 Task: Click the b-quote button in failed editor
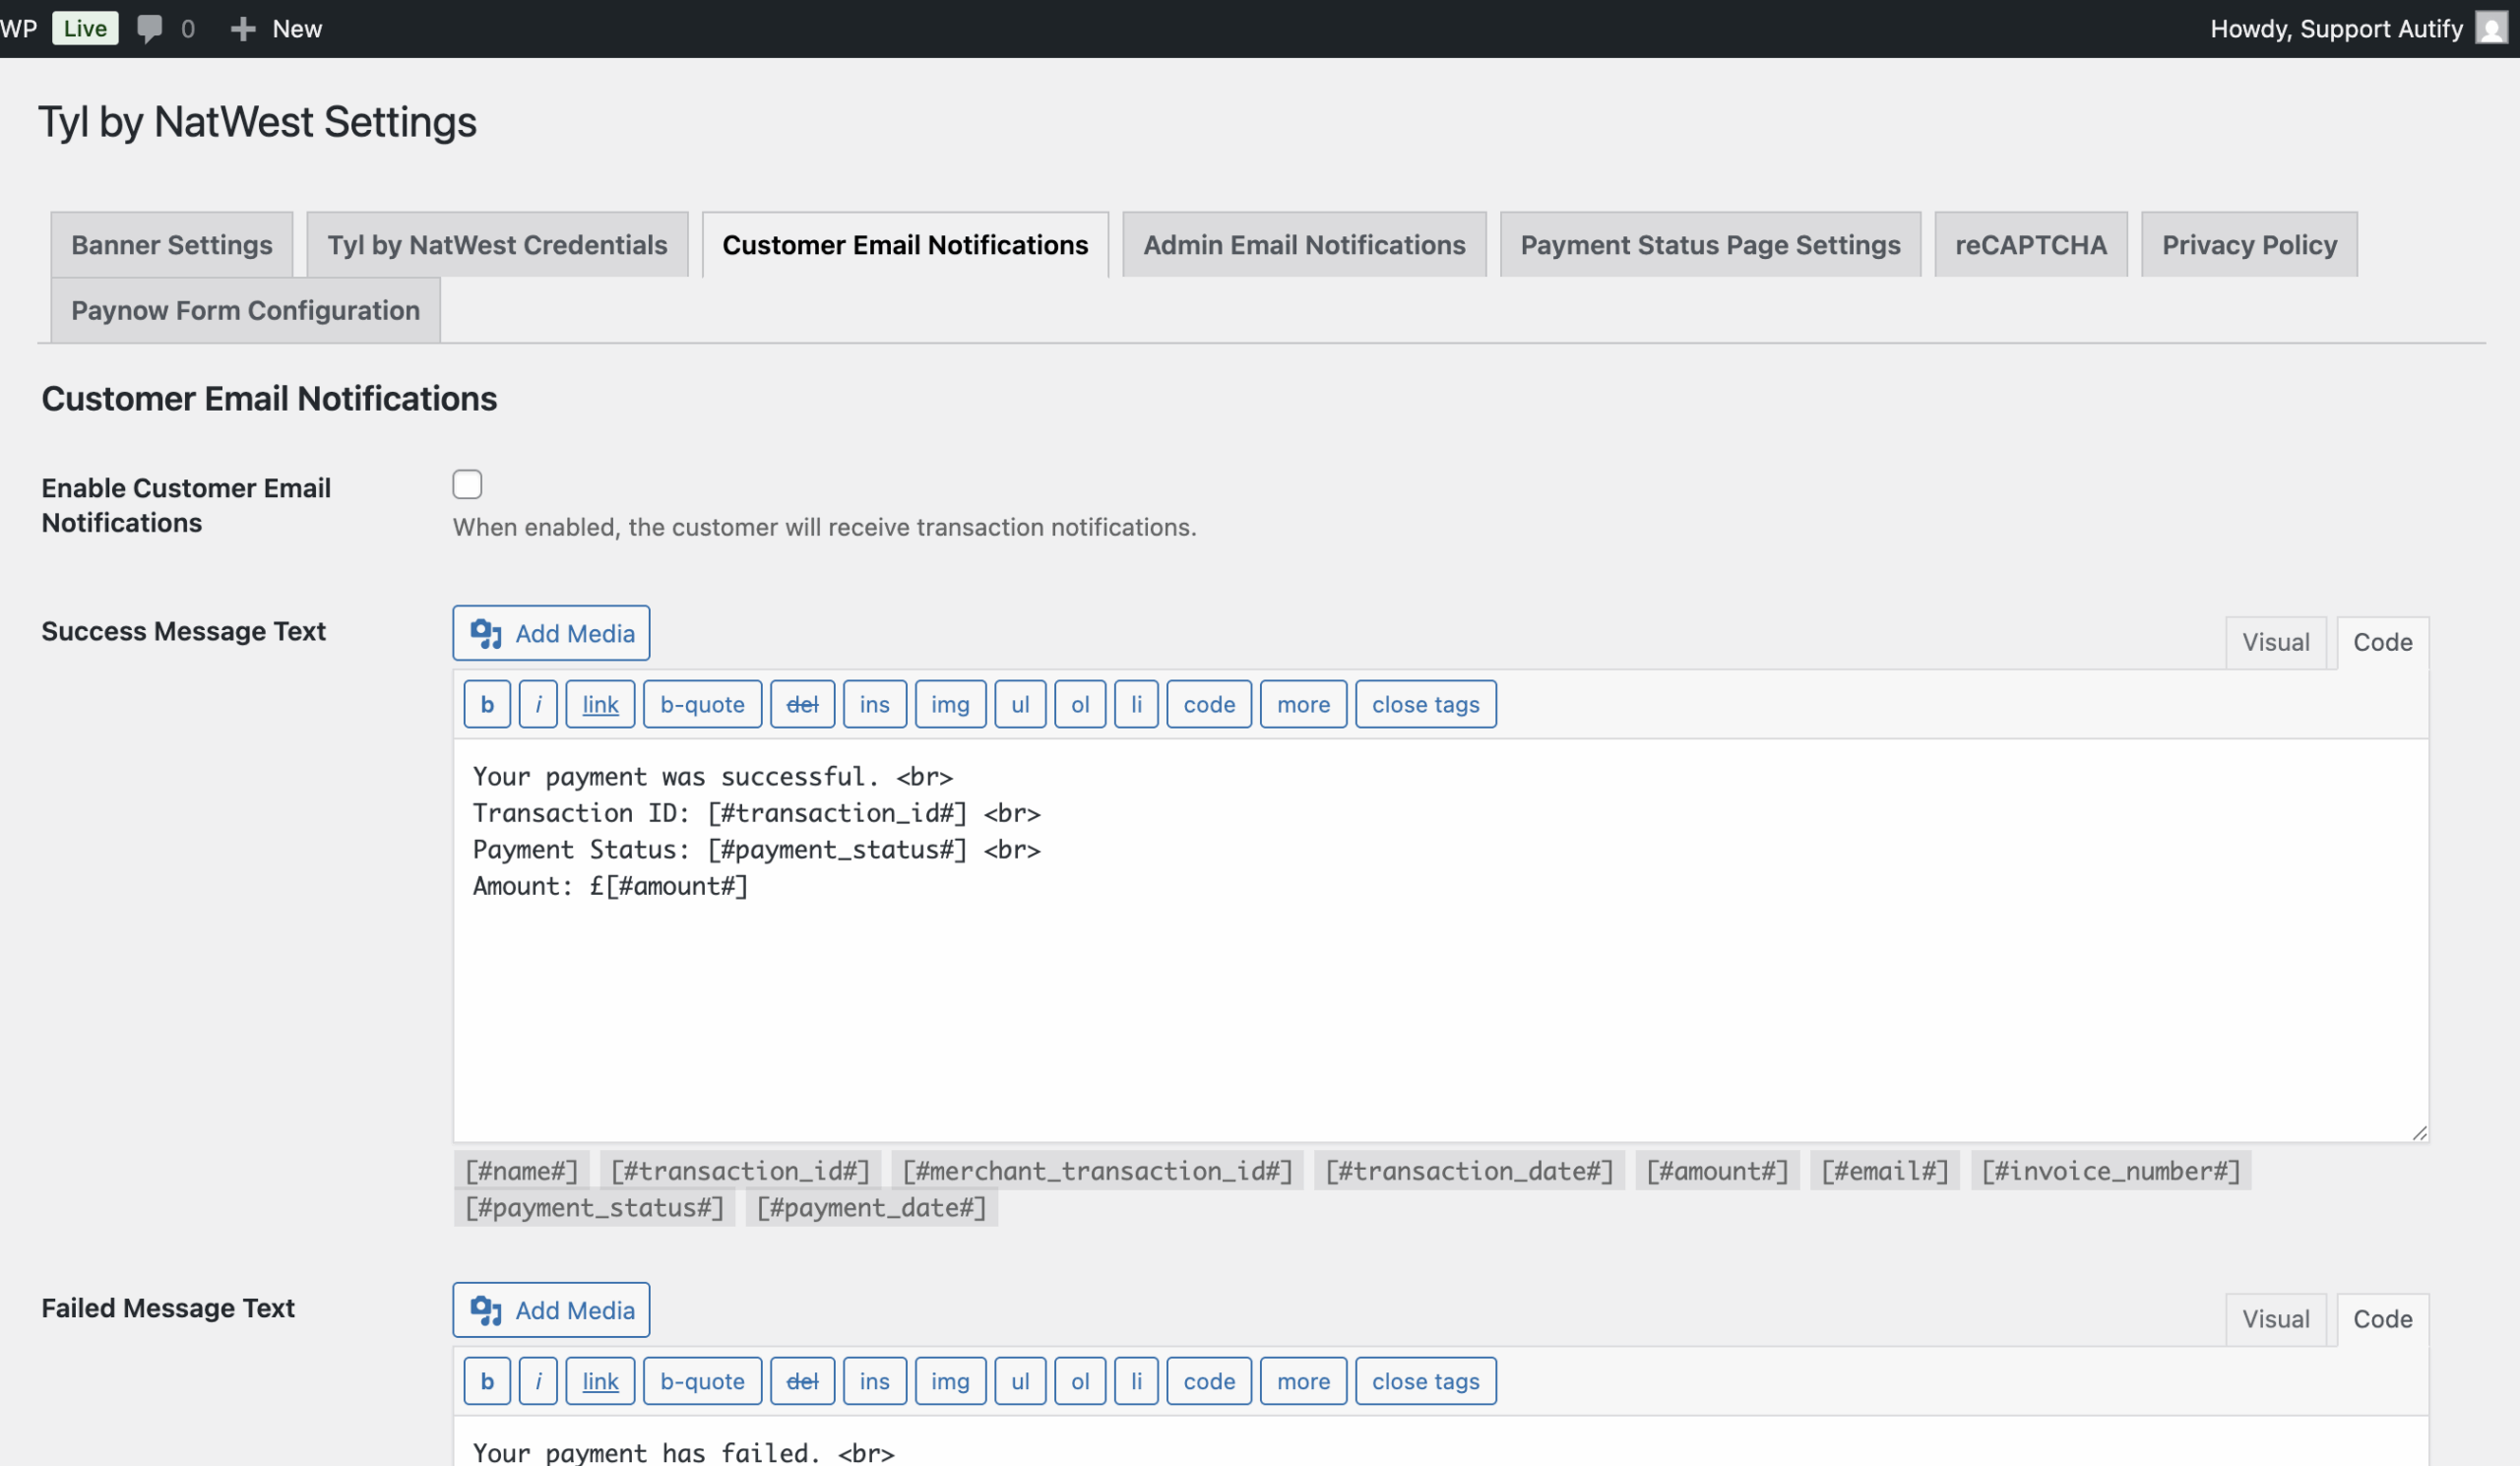coord(702,1381)
